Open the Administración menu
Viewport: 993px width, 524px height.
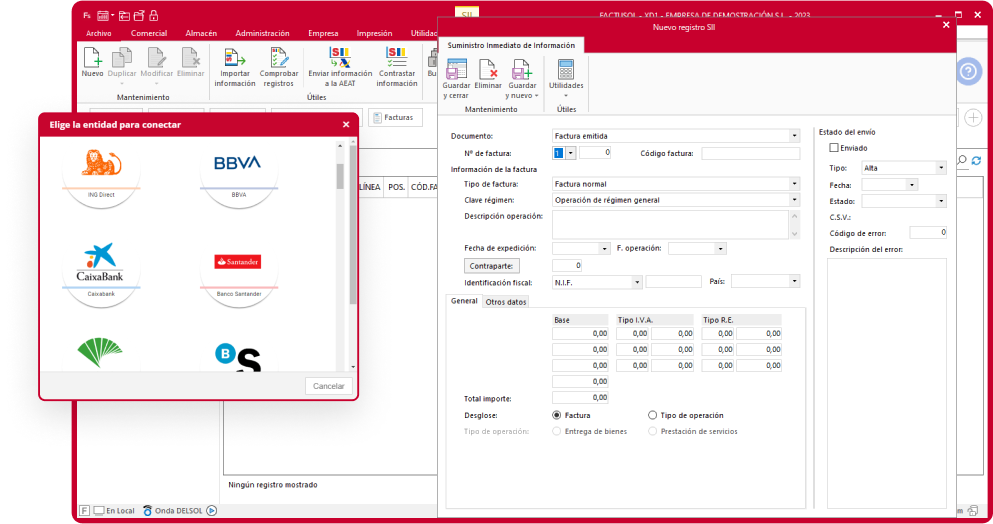pyautogui.click(x=262, y=33)
